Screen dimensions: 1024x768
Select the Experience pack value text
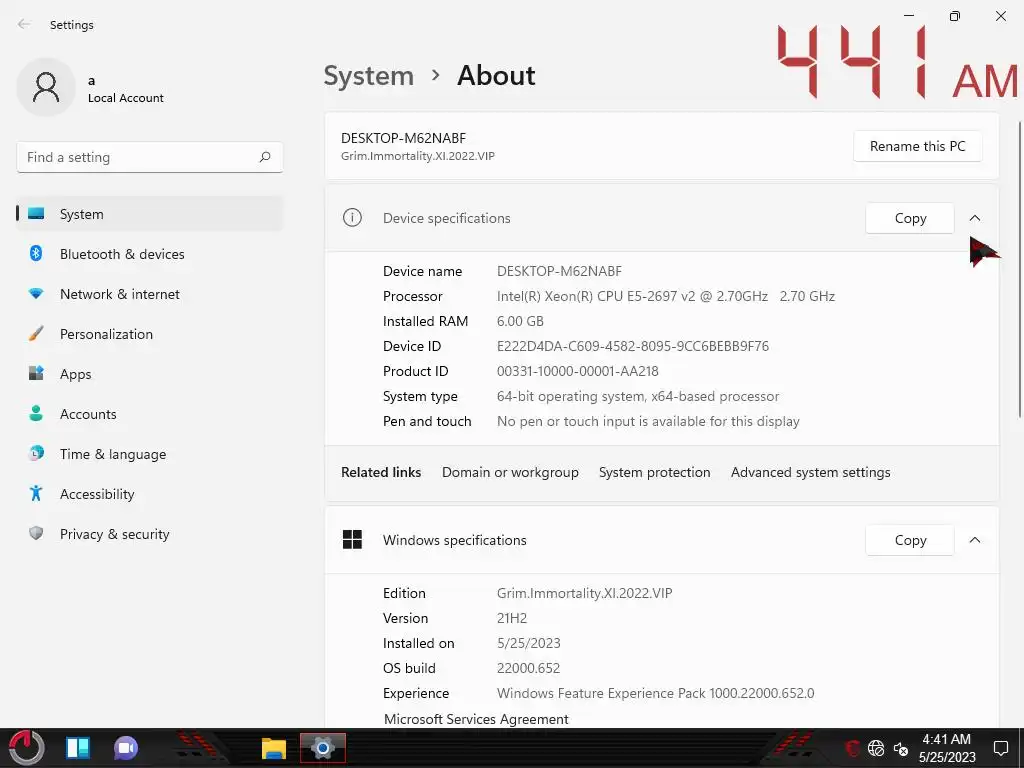click(655, 693)
